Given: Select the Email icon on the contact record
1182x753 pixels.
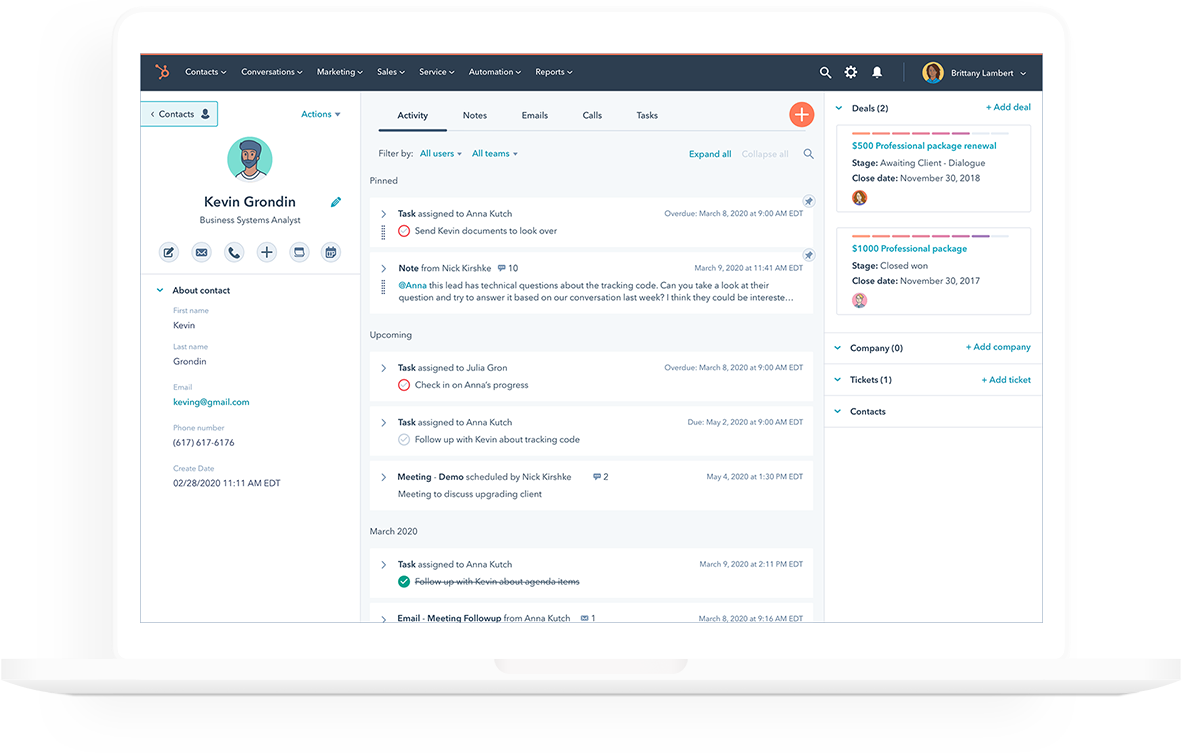Looking at the screenshot, I should click(201, 252).
